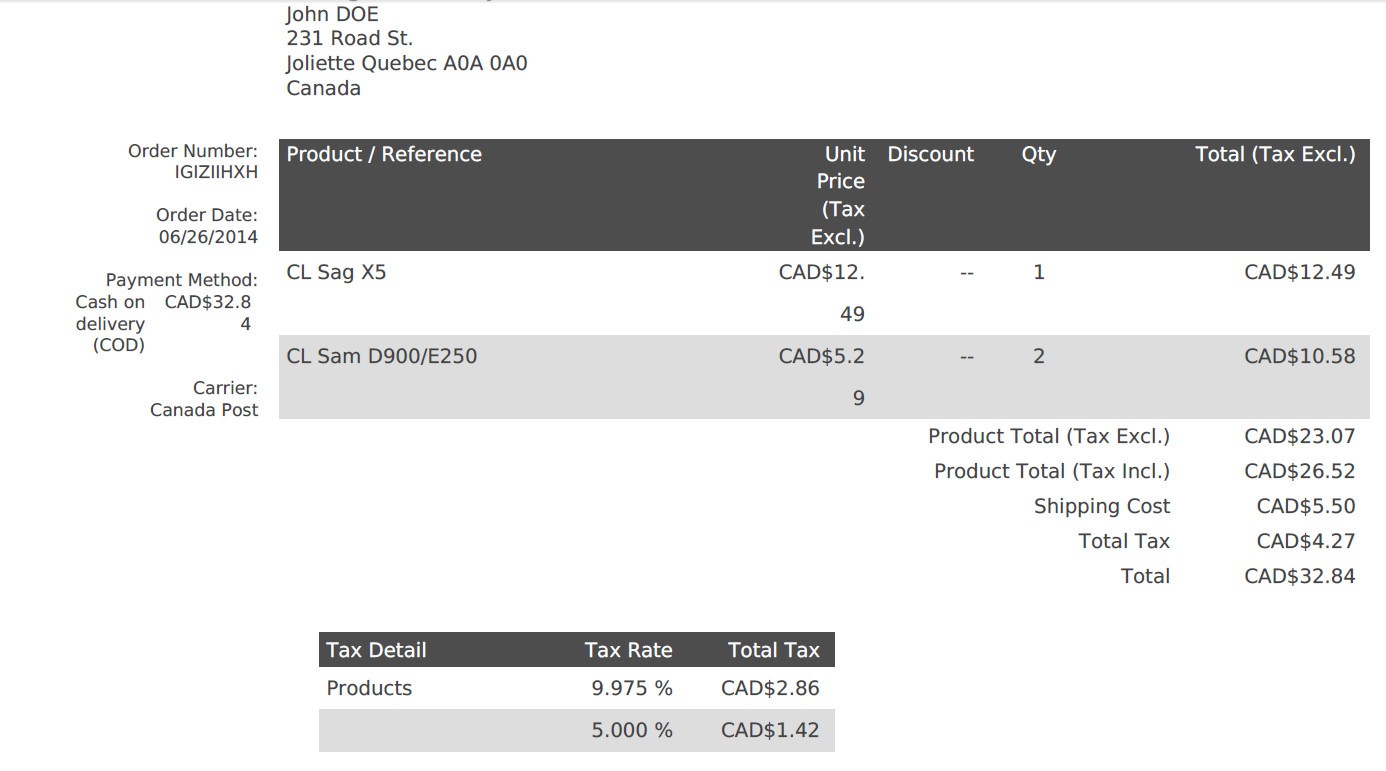1386x771 pixels.
Task: Click the Product Total (Tax Incl.) label
Action: click(x=1052, y=471)
